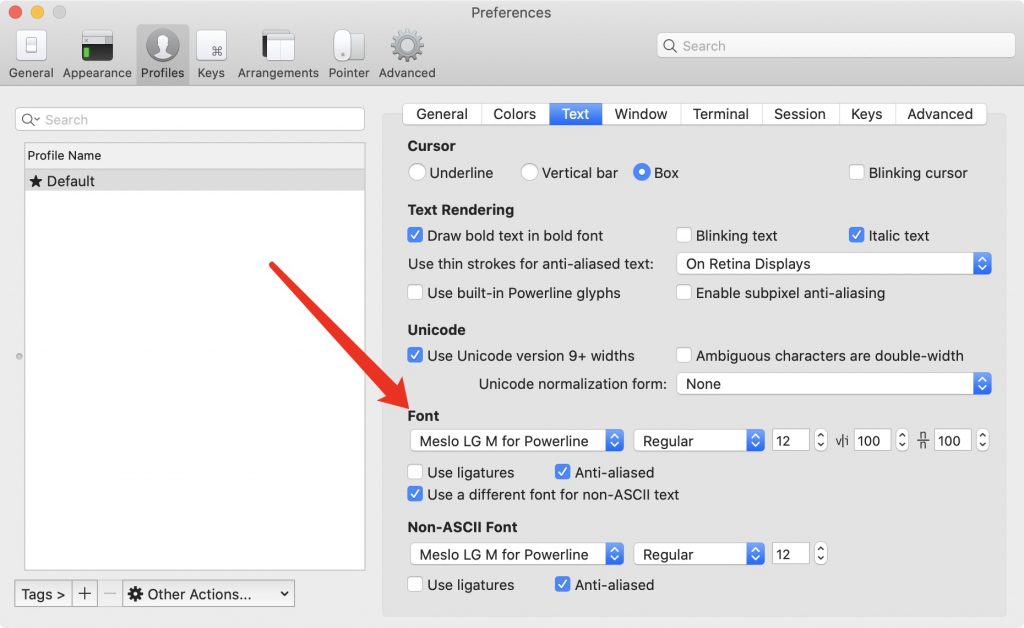This screenshot has width=1024, height=628.
Task: Click Non-ASCII font size field
Action: pos(791,554)
